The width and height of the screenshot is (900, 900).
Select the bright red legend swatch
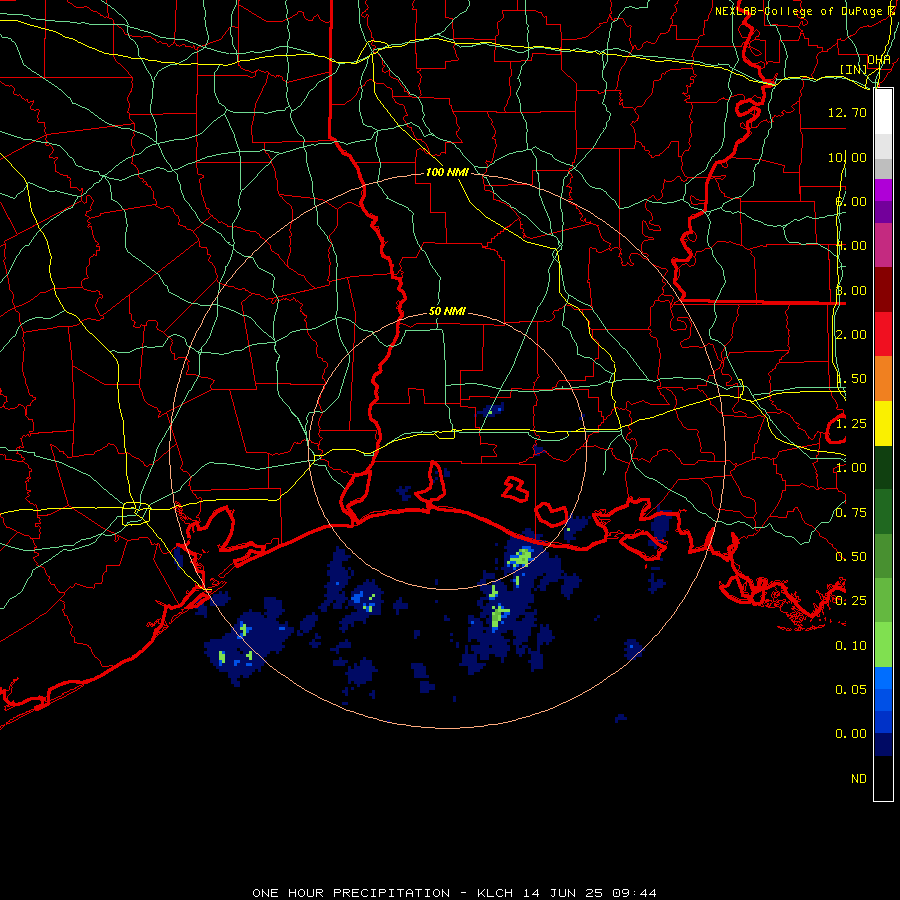(x=883, y=334)
